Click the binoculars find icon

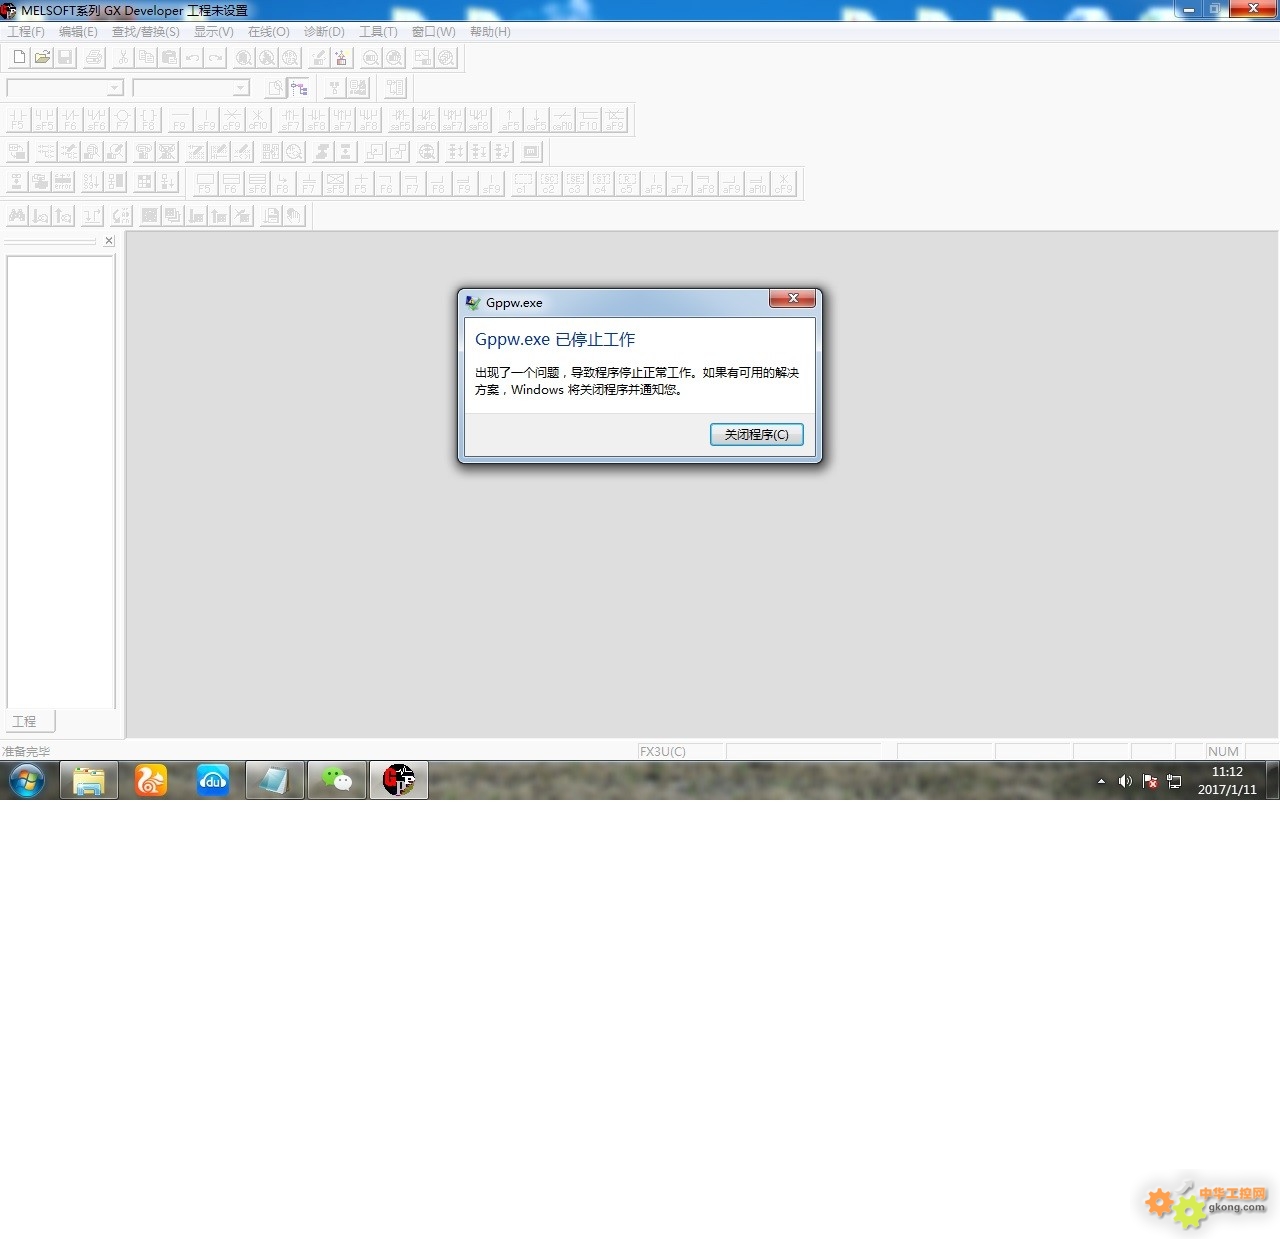point(17,216)
